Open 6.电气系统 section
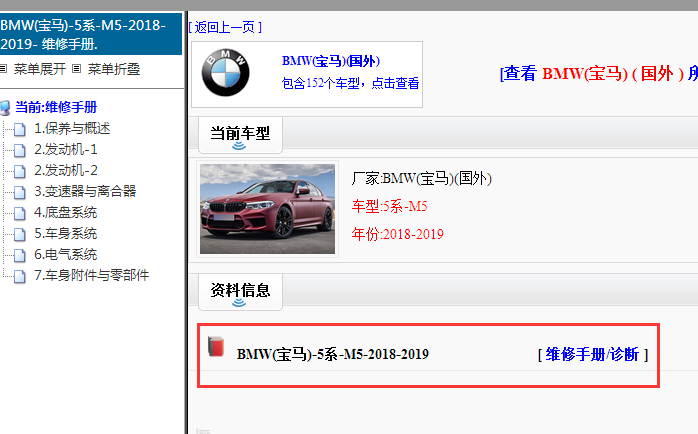 65,254
